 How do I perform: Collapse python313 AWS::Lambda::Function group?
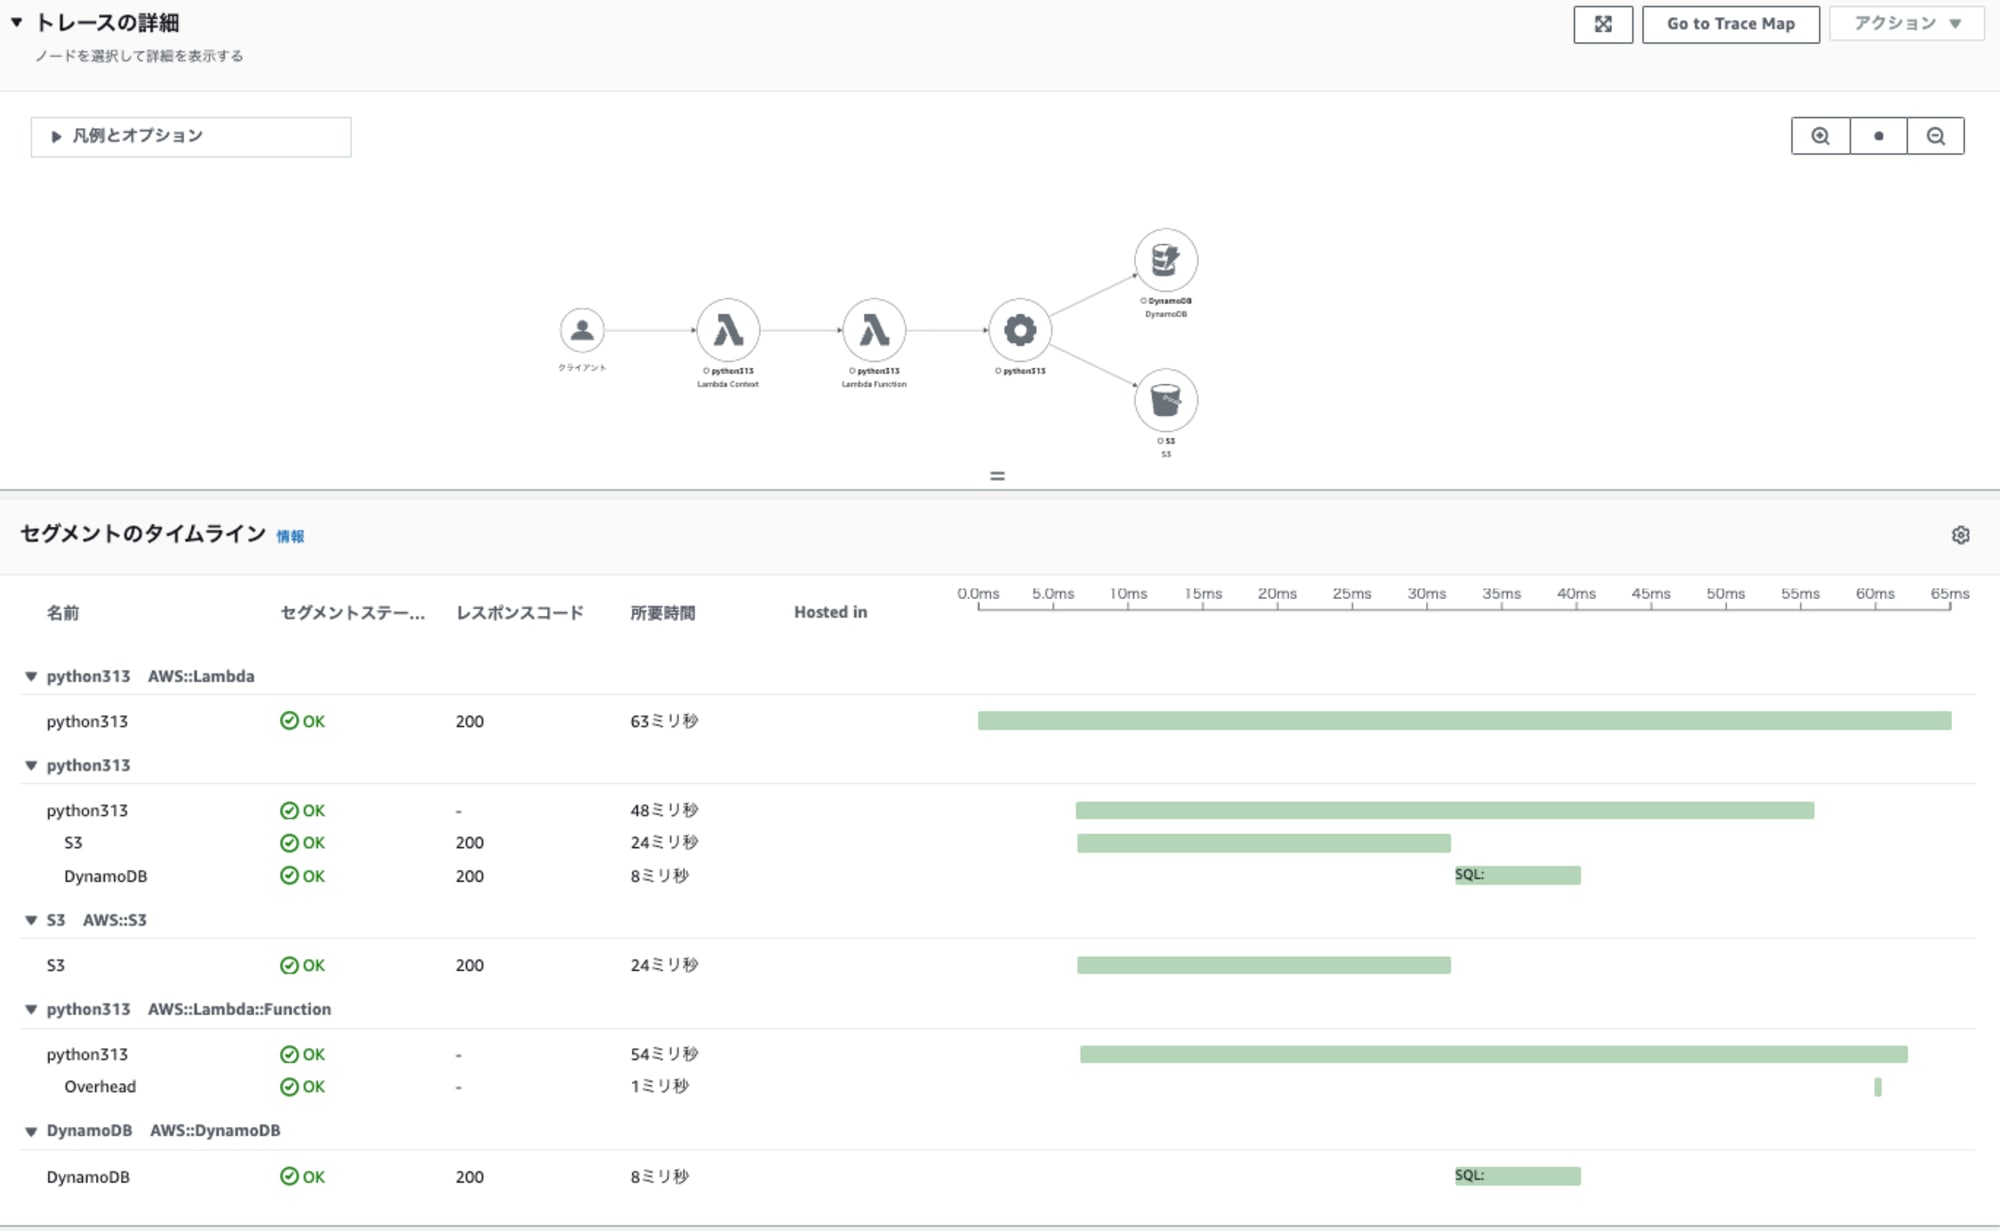[x=31, y=1010]
